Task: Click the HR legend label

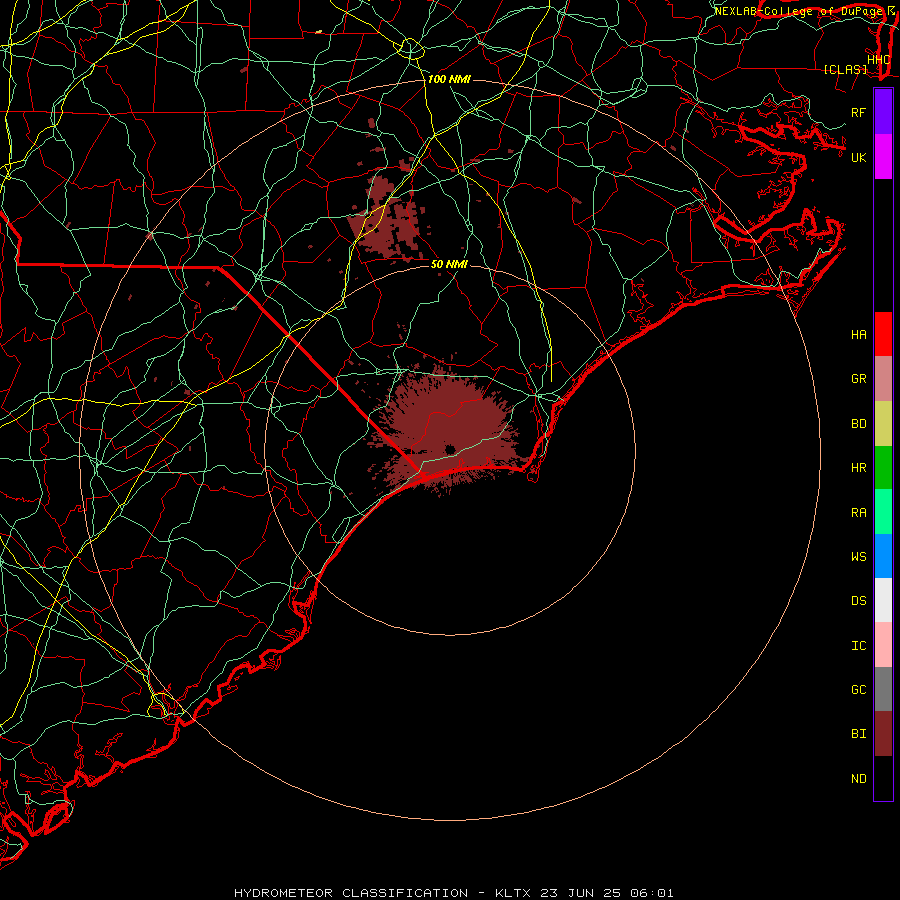Action: point(858,468)
